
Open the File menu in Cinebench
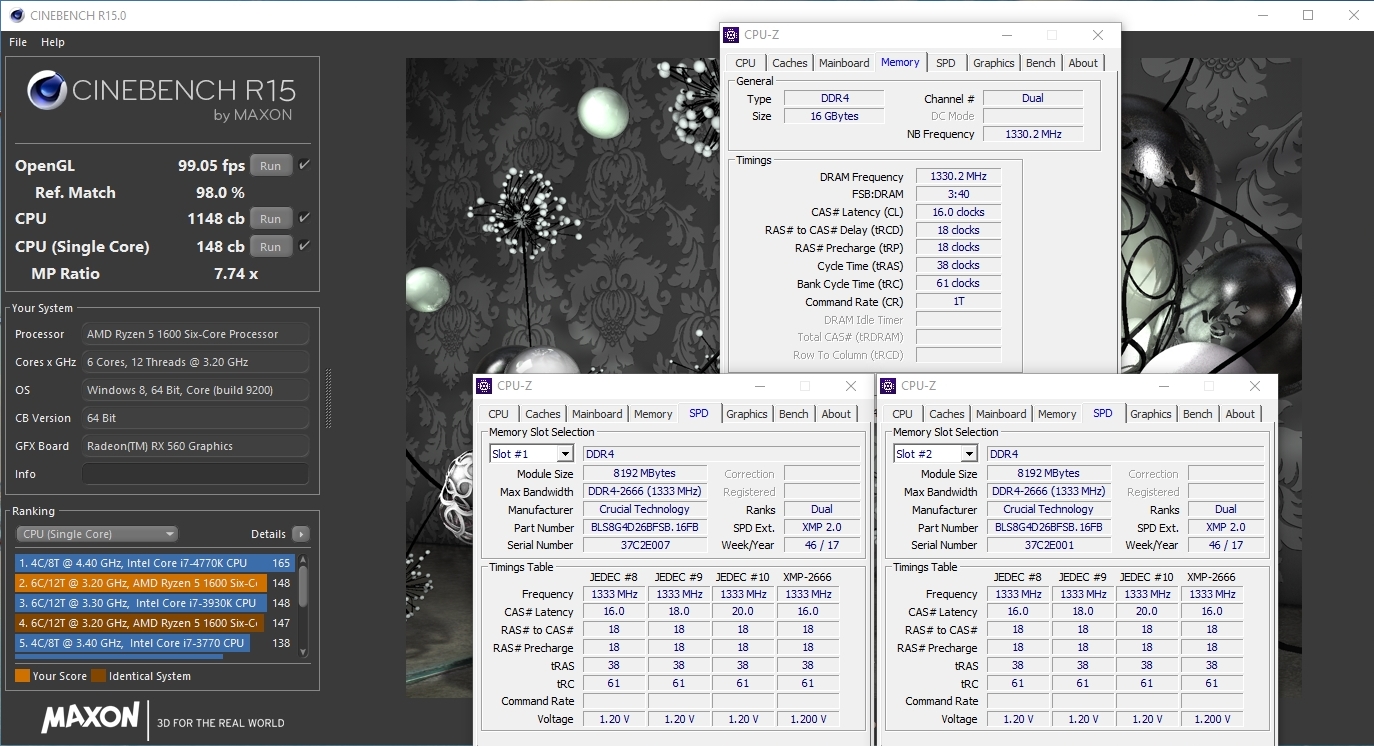point(18,42)
